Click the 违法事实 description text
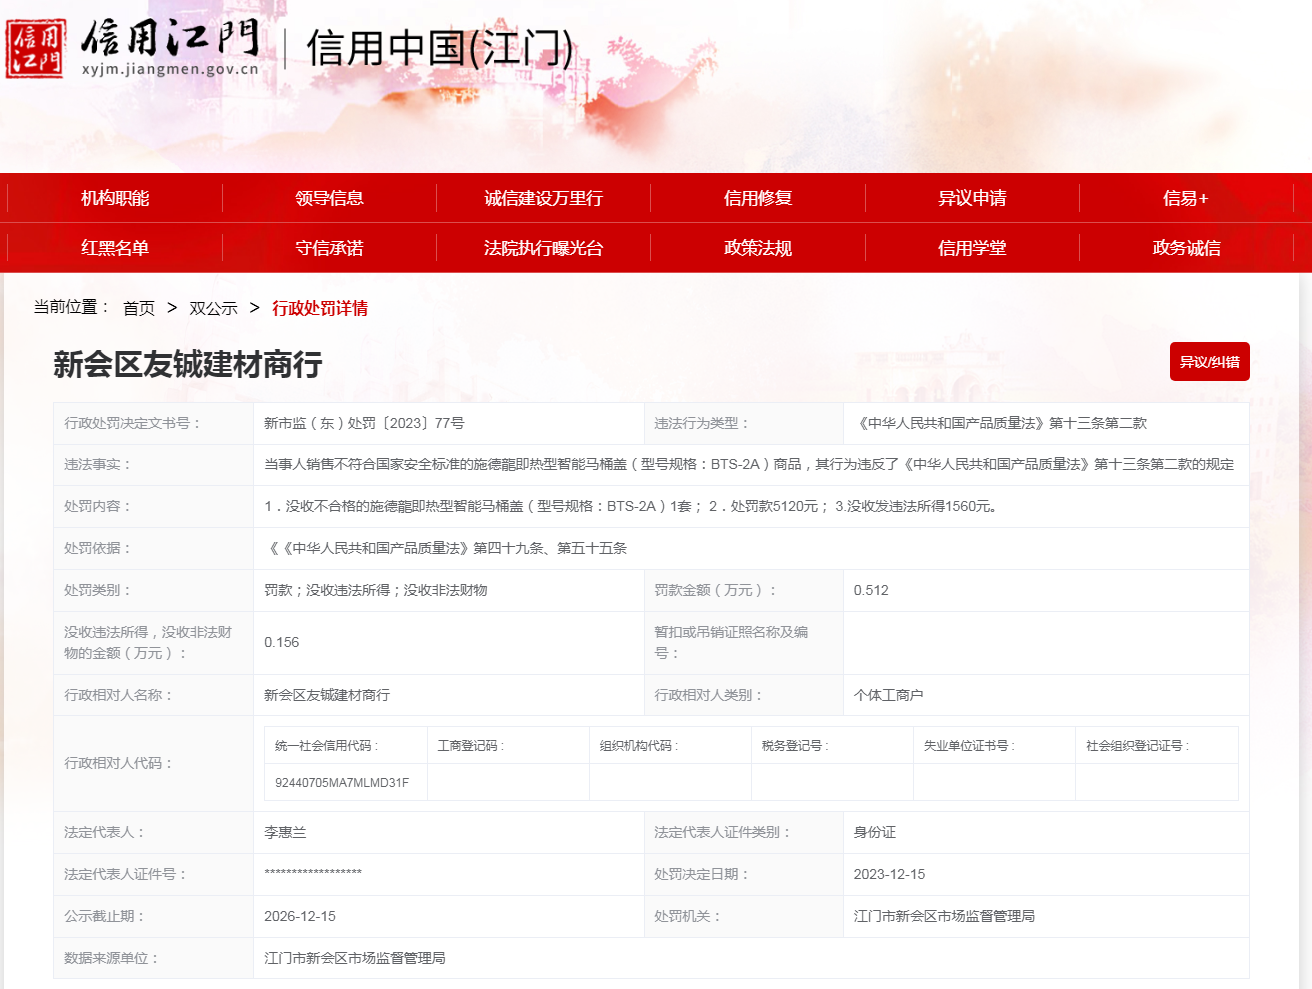 [749, 464]
